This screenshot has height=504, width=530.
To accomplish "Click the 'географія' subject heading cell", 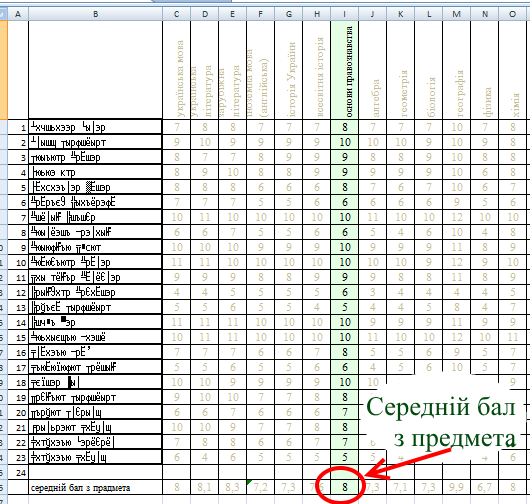I will pyautogui.click(x=457, y=70).
